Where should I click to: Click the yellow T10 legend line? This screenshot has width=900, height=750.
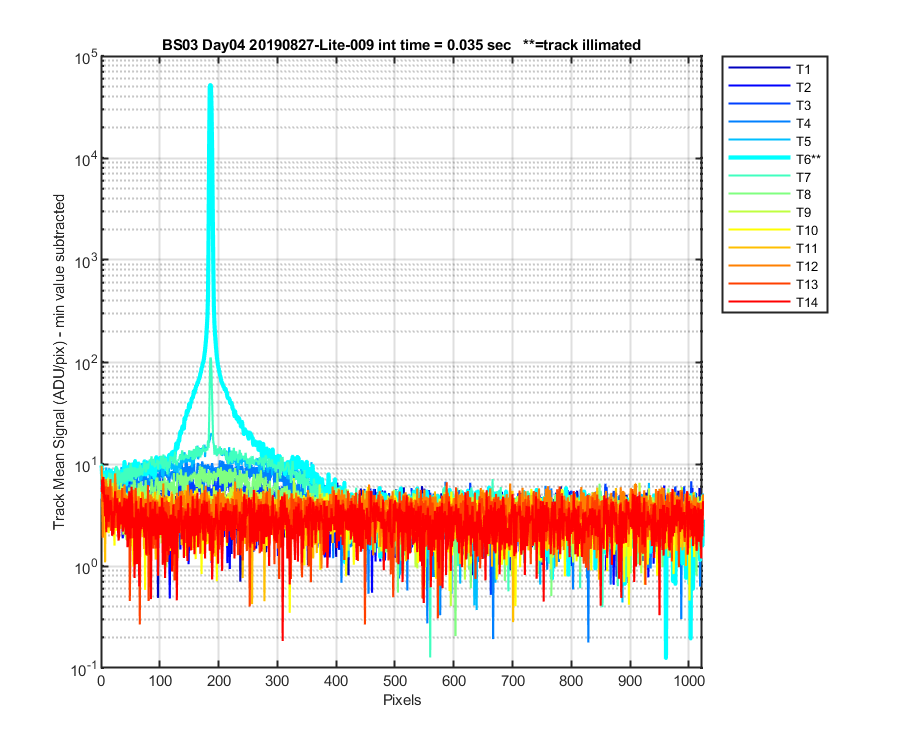[759, 230]
